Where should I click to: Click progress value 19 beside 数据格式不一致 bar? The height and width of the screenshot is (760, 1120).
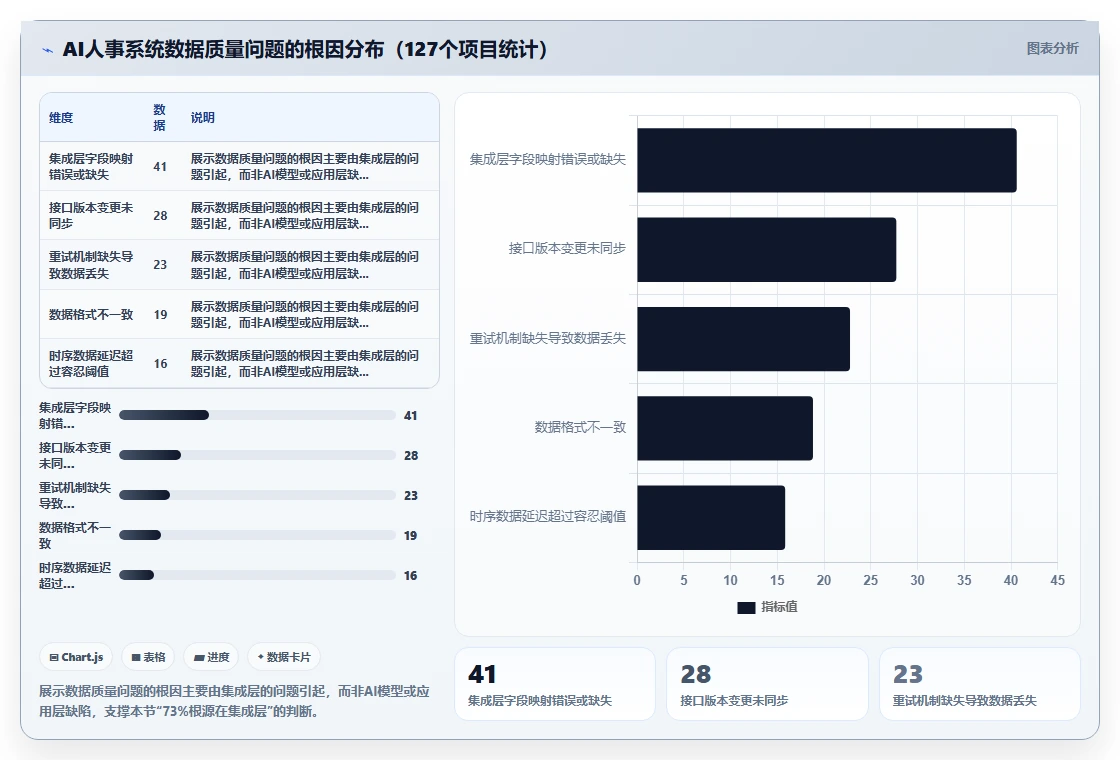tap(410, 536)
